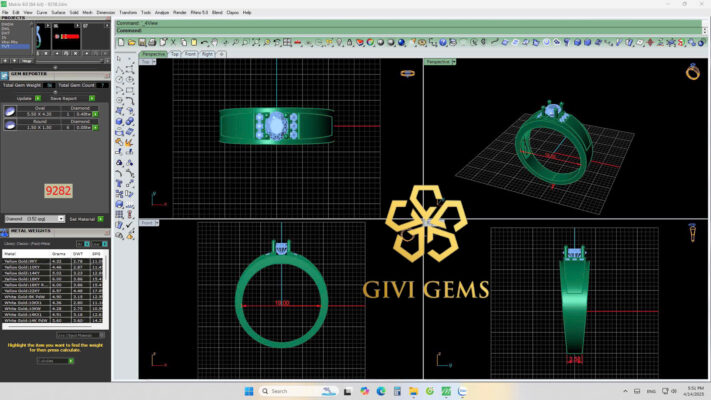Viewport: 711px width, 400px height.
Task: Click green button beside Save Report
Action: 92,98
